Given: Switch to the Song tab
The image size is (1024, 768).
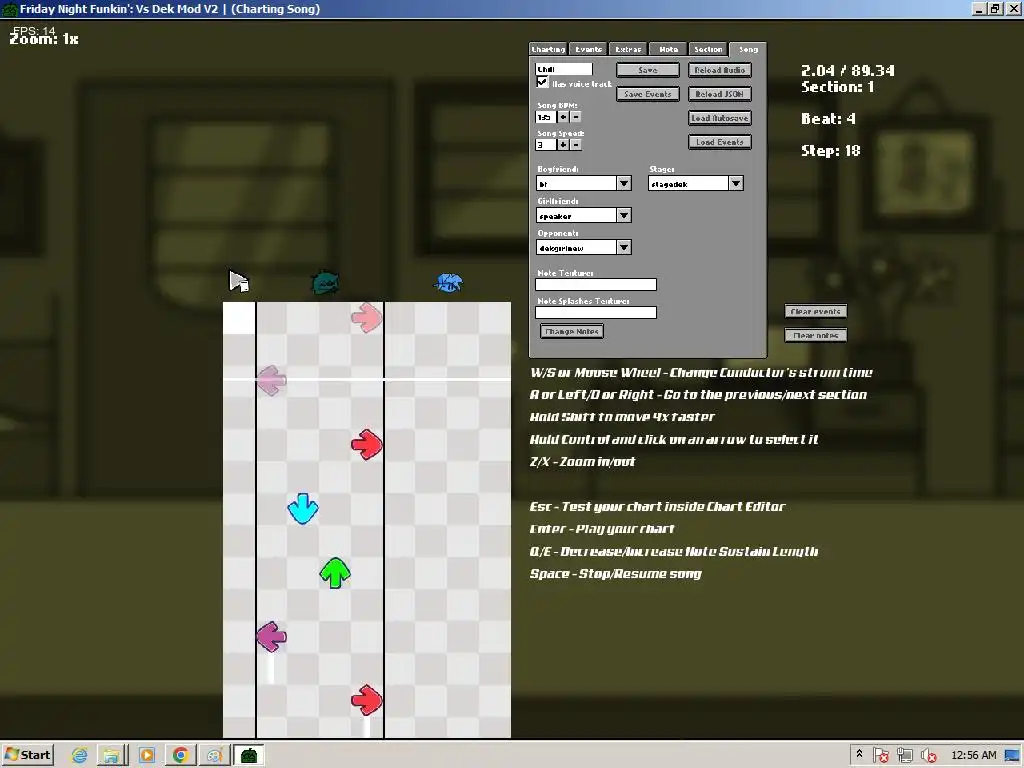Looking at the screenshot, I should click(x=748, y=49).
